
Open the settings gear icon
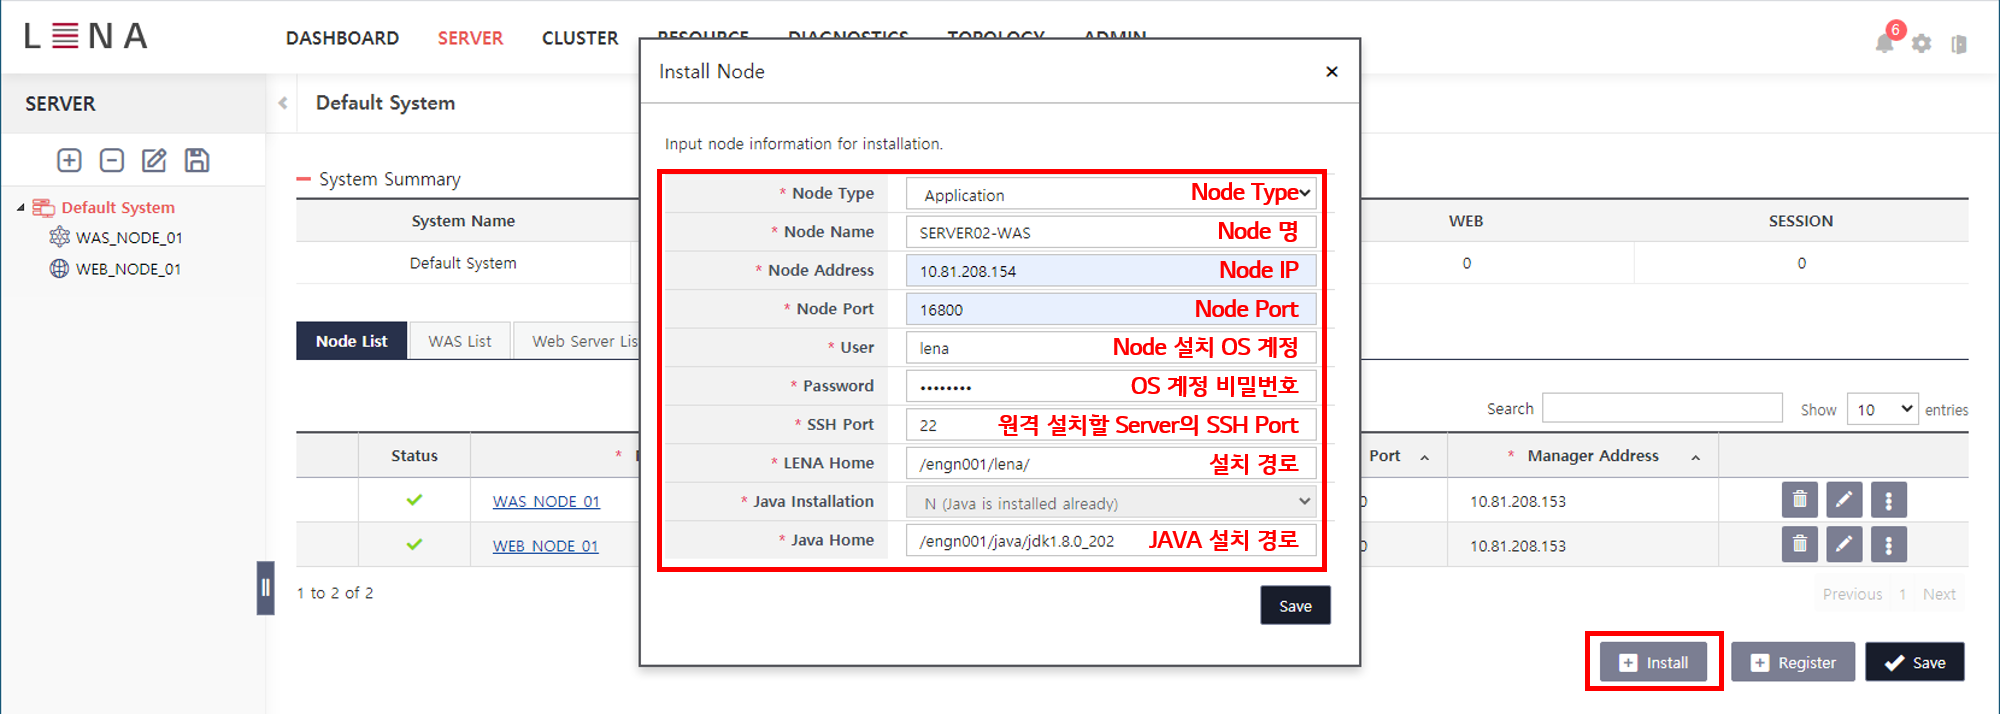pos(1921,44)
